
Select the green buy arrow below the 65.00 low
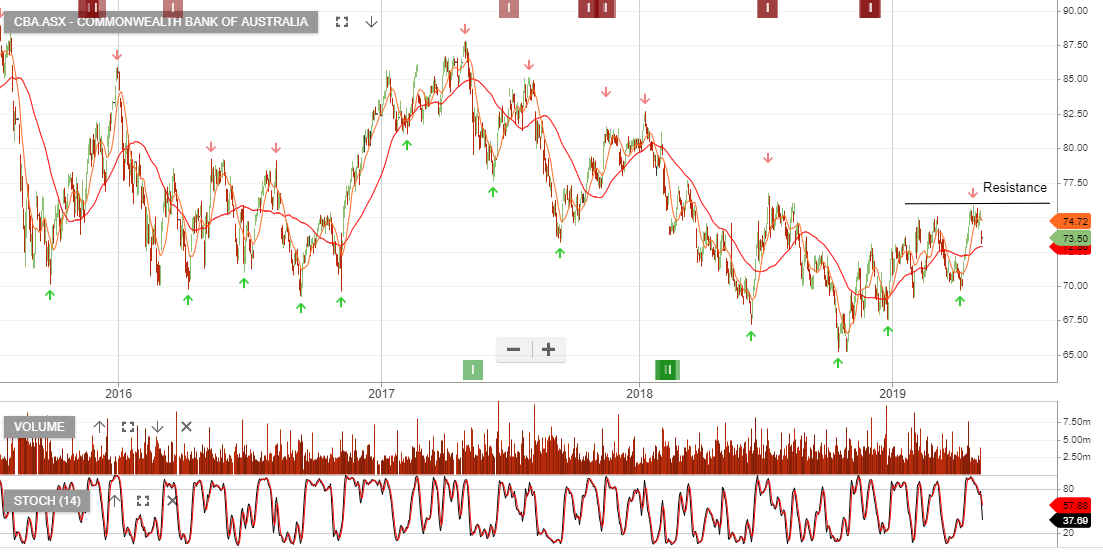837,363
